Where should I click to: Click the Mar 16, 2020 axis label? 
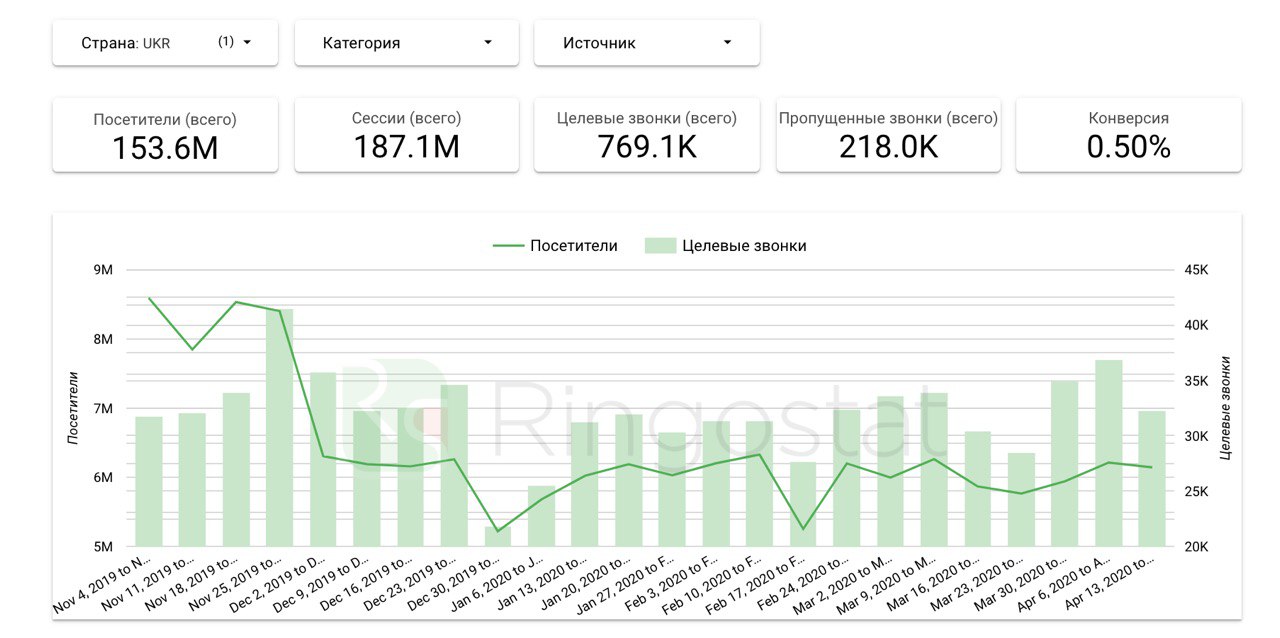pos(932,582)
